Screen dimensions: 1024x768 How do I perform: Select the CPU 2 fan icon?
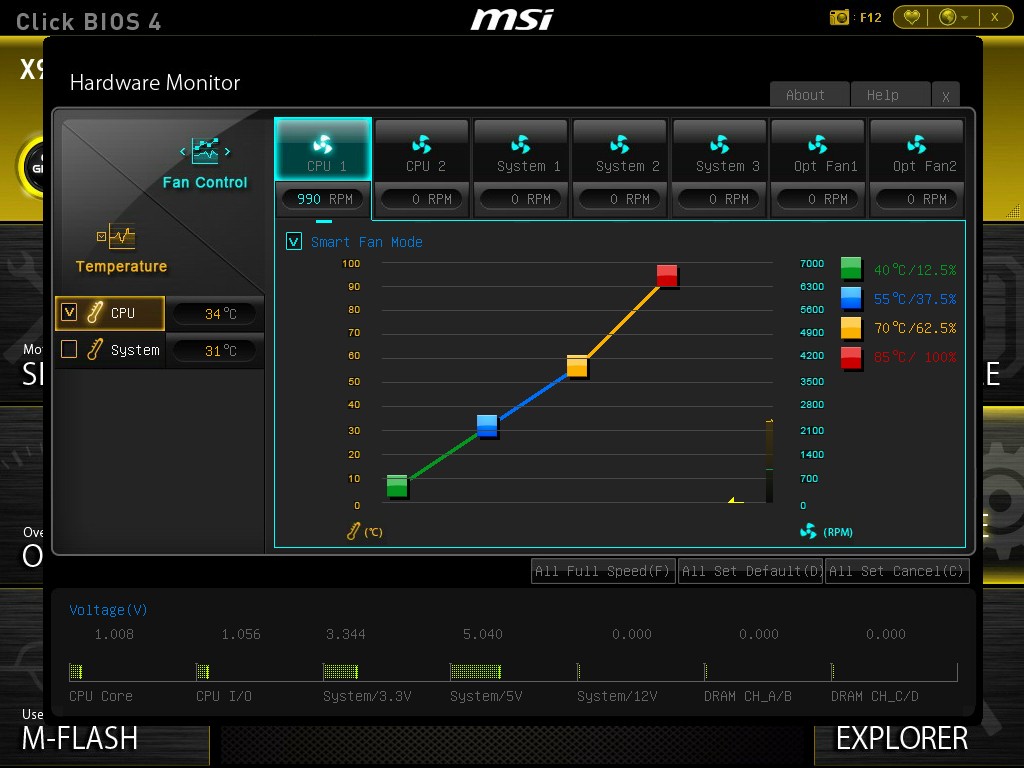(421, 145)
